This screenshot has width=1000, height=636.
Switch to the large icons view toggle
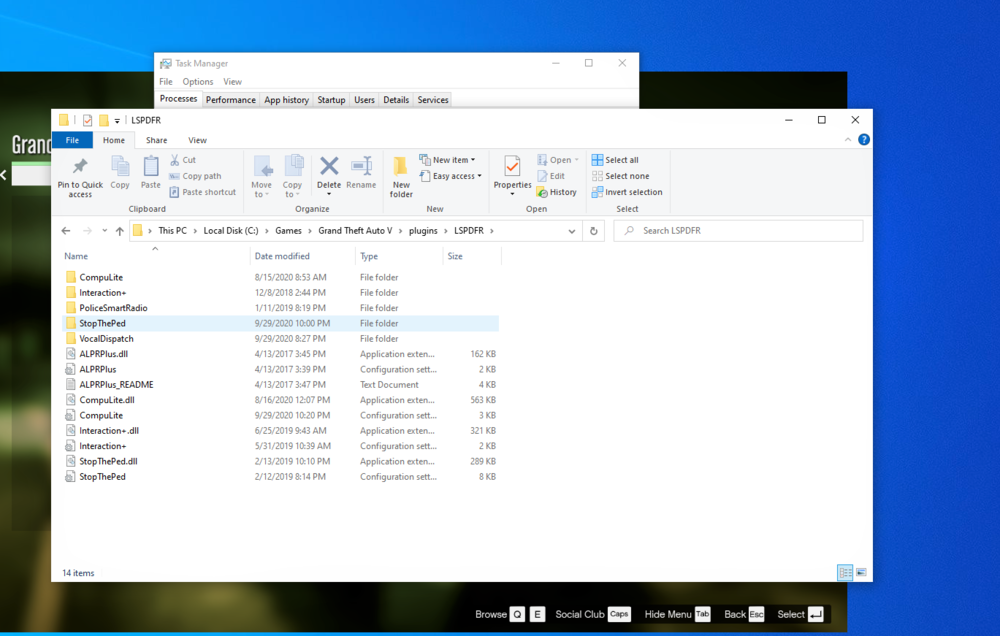point(861,572)
